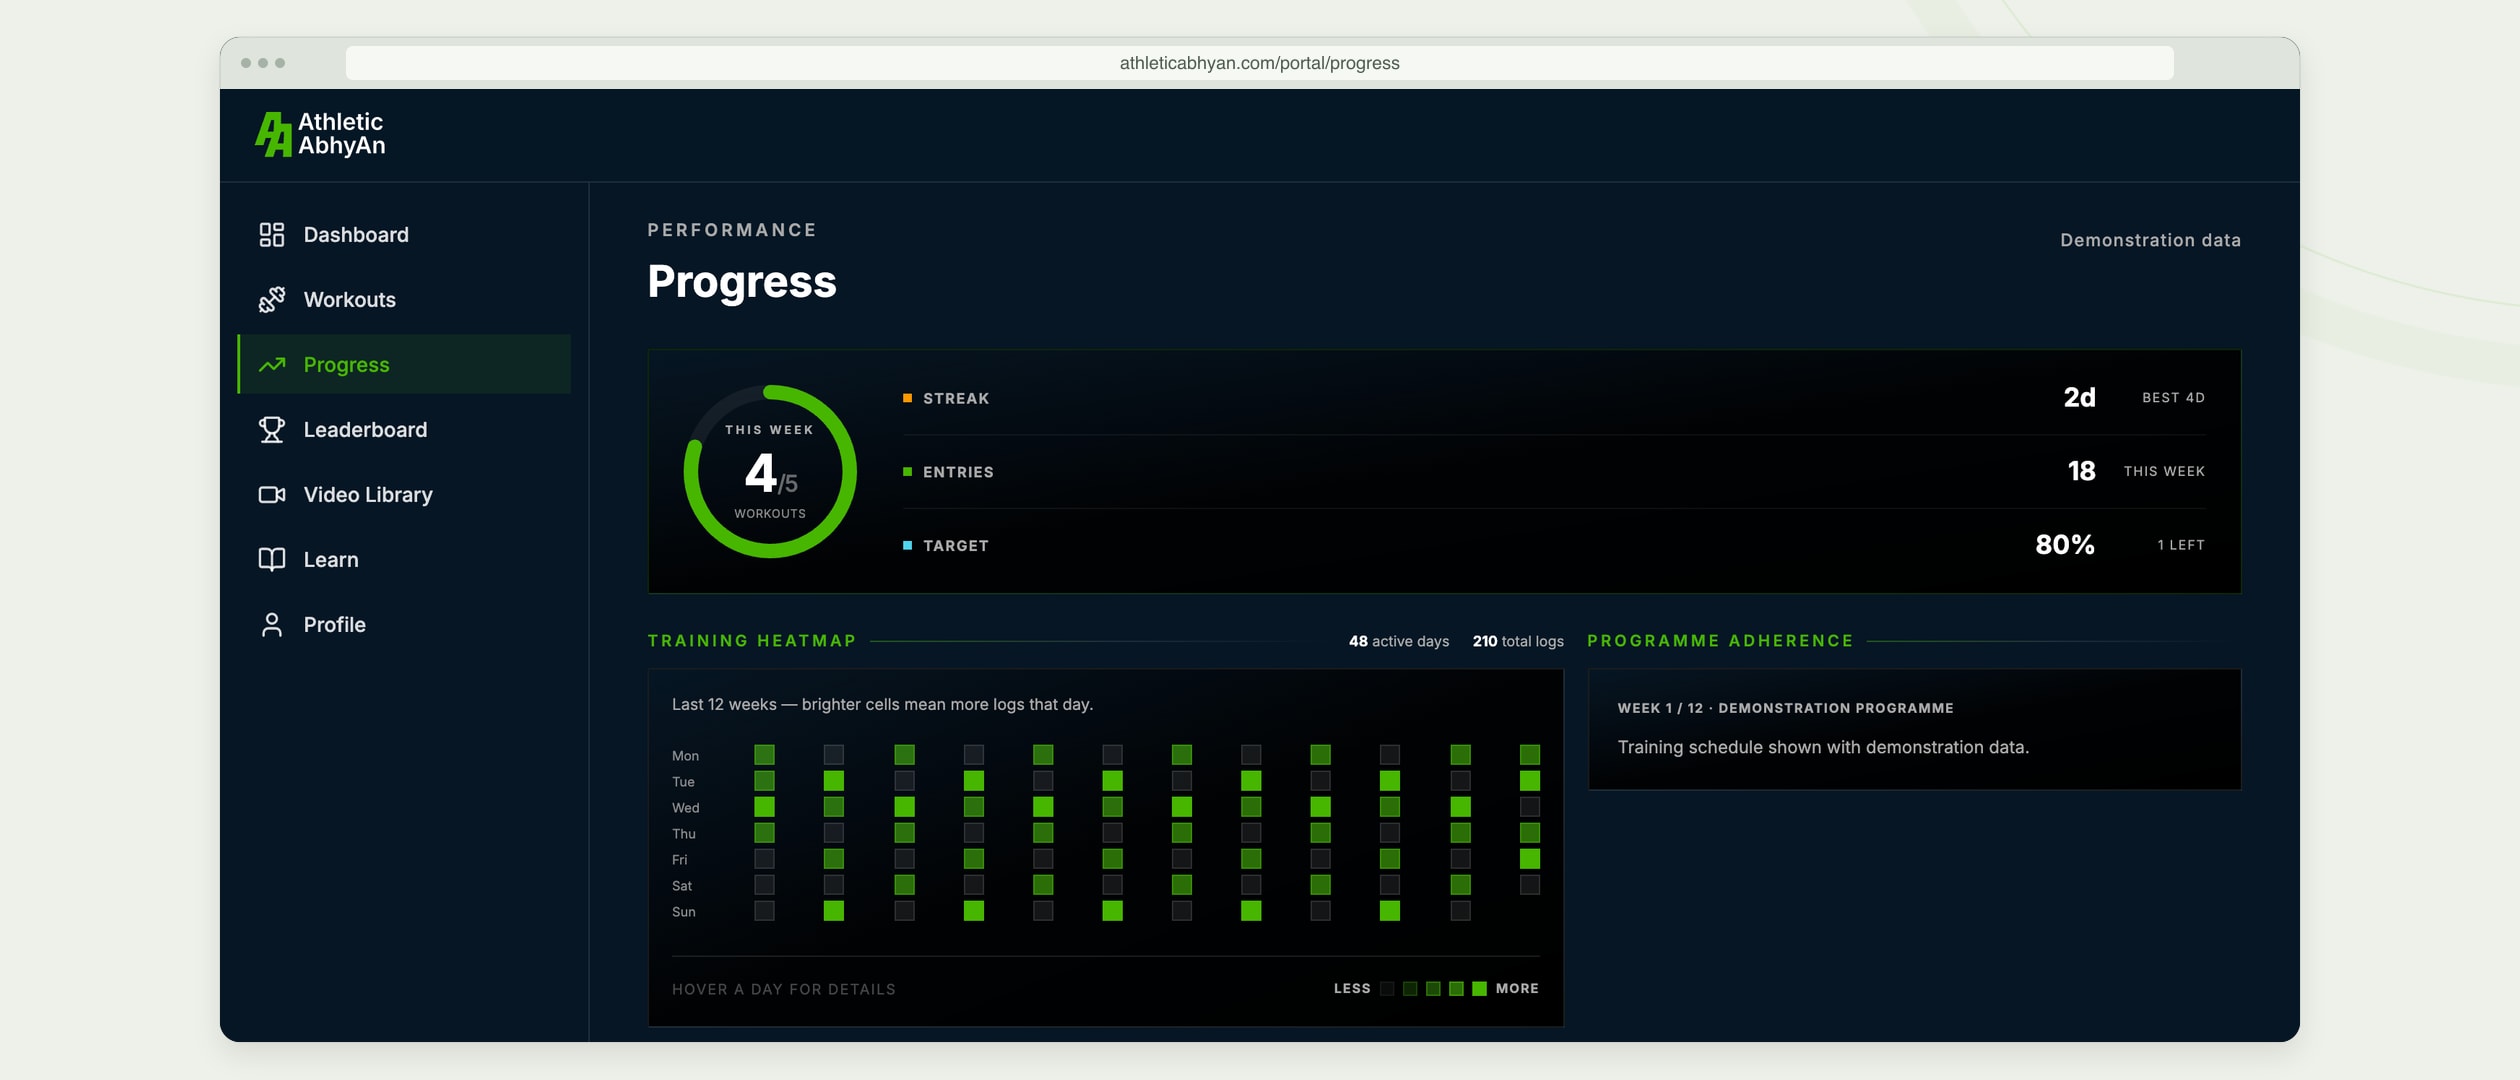Click the Athletic AbhyAn logo
The width and height of the screenshot is (2520, 1080).
point(319,134)
